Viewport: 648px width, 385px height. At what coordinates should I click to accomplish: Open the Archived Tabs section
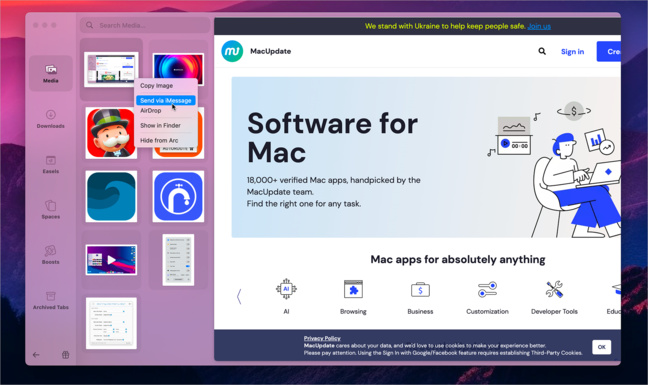point(50,300)
